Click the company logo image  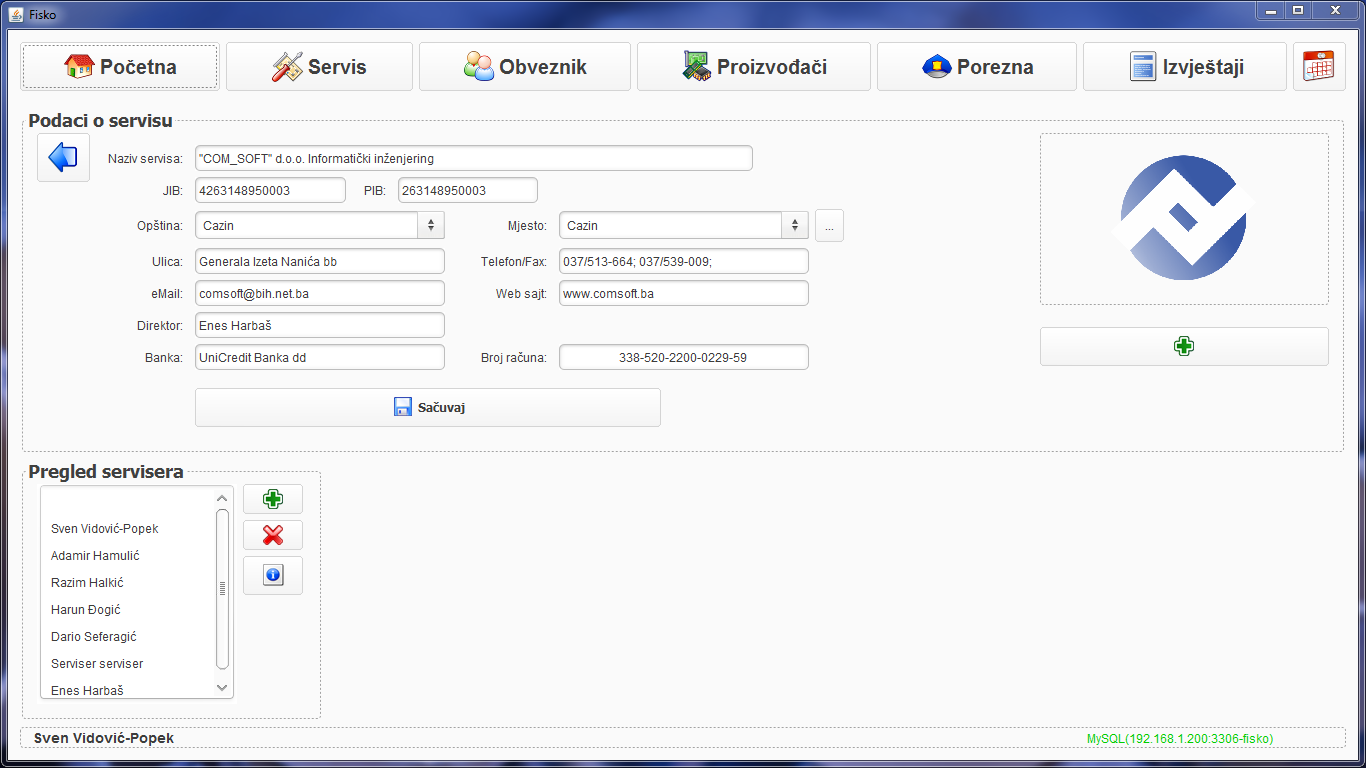click(x=1184, y=219)
